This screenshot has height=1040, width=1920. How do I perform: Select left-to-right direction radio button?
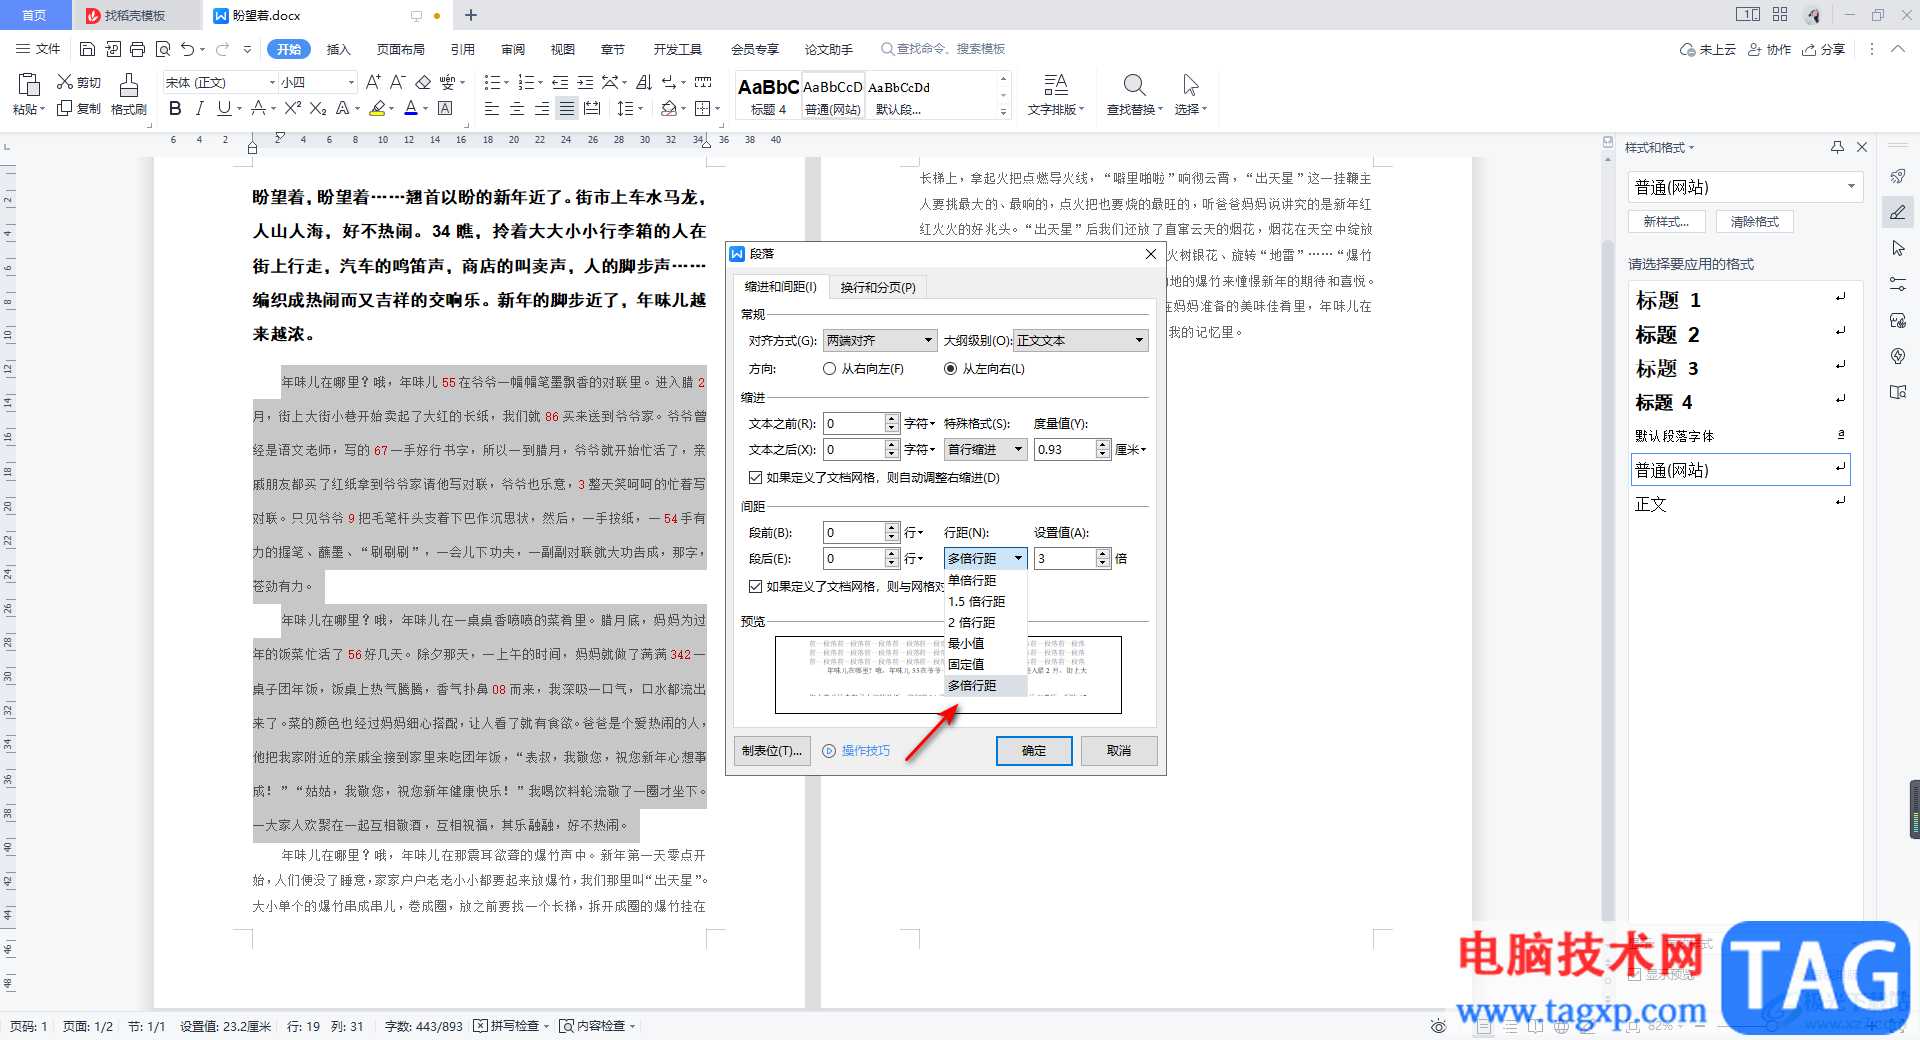[950, 369]
